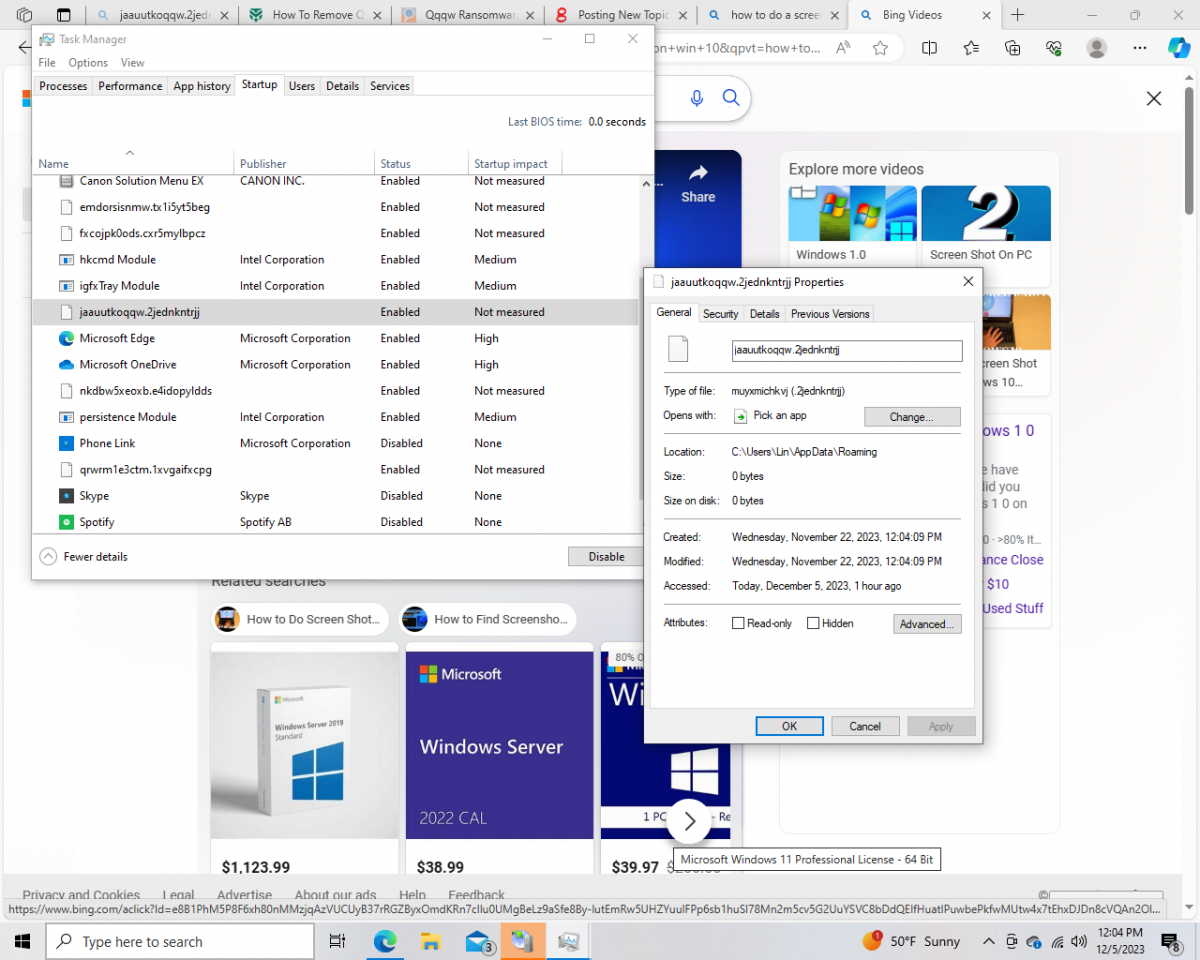Open the Security tab in Properties
The height and width of the screenshot is (960, 1200).
coord(720,314)
